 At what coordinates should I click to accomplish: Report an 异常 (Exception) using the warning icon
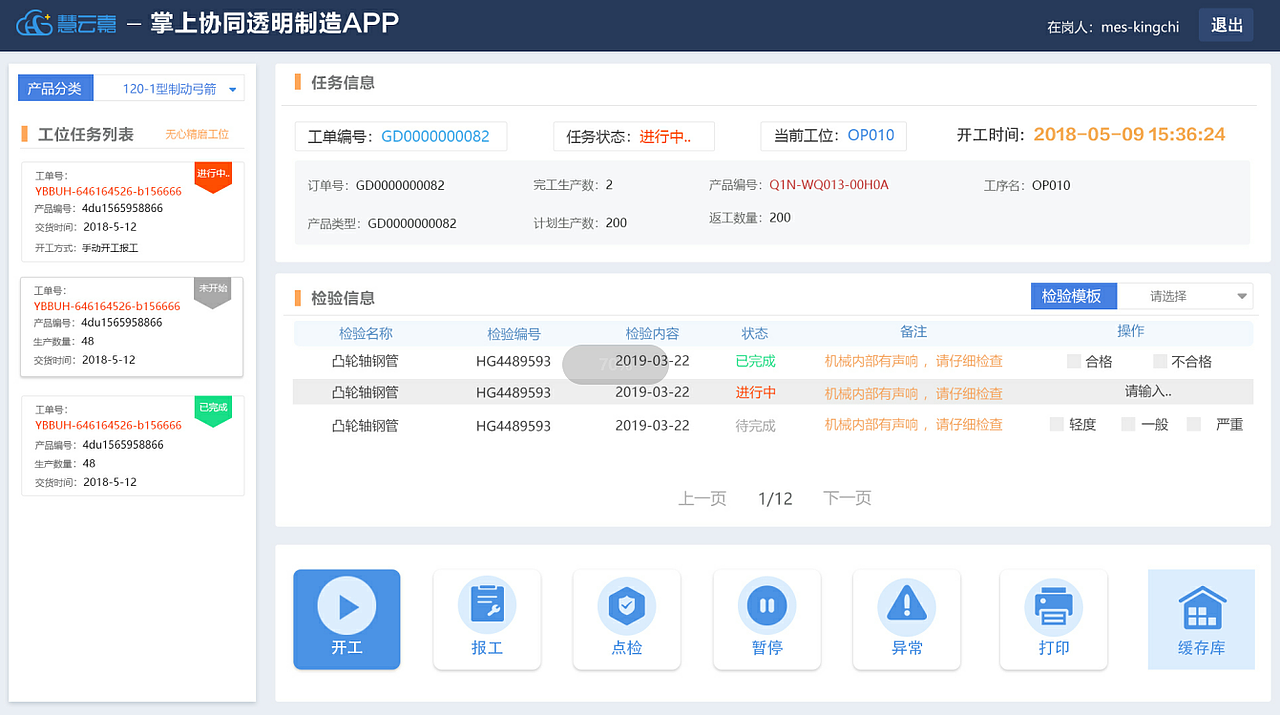click(907, 604)
